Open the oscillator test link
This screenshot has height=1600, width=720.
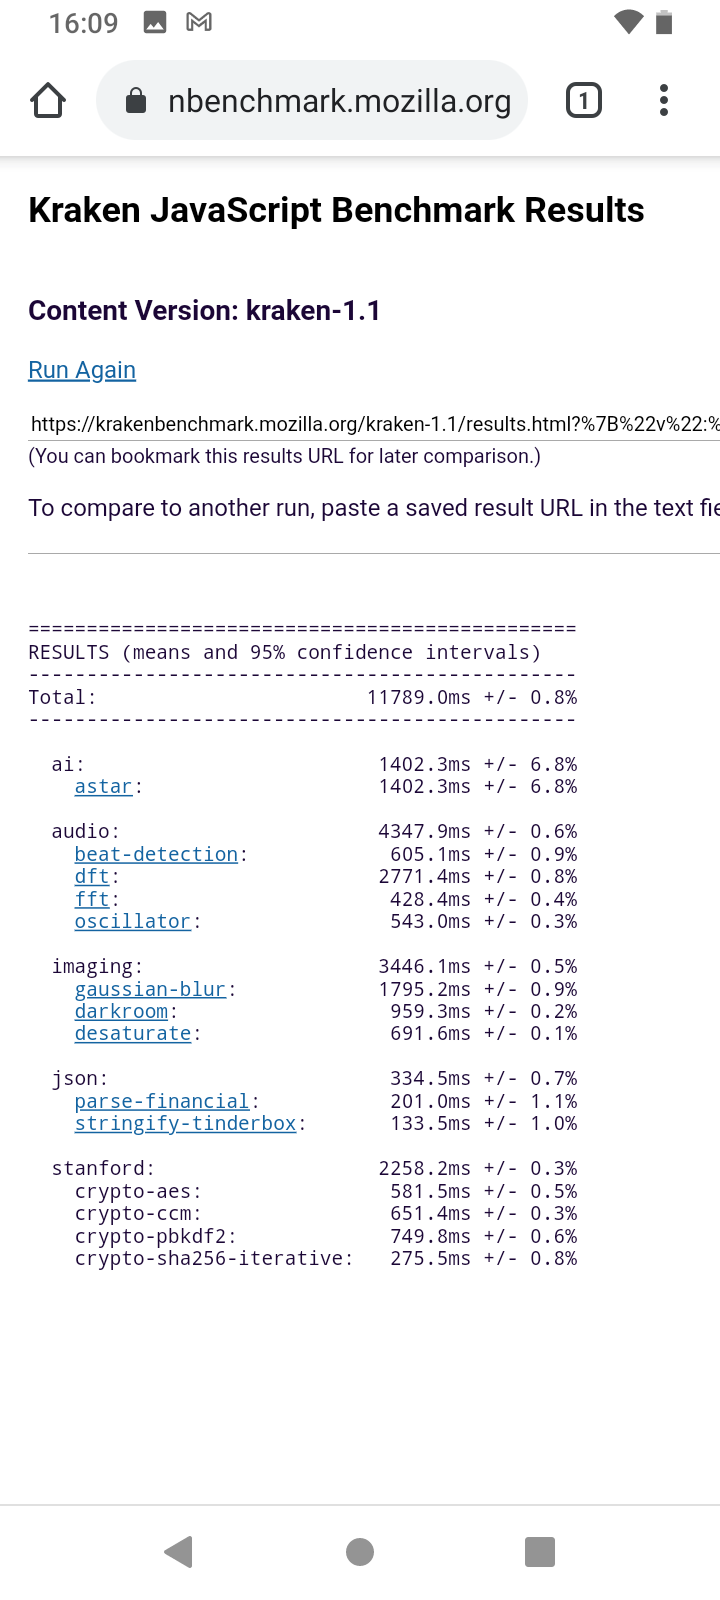pyautogui.click(x=132, y=922)
